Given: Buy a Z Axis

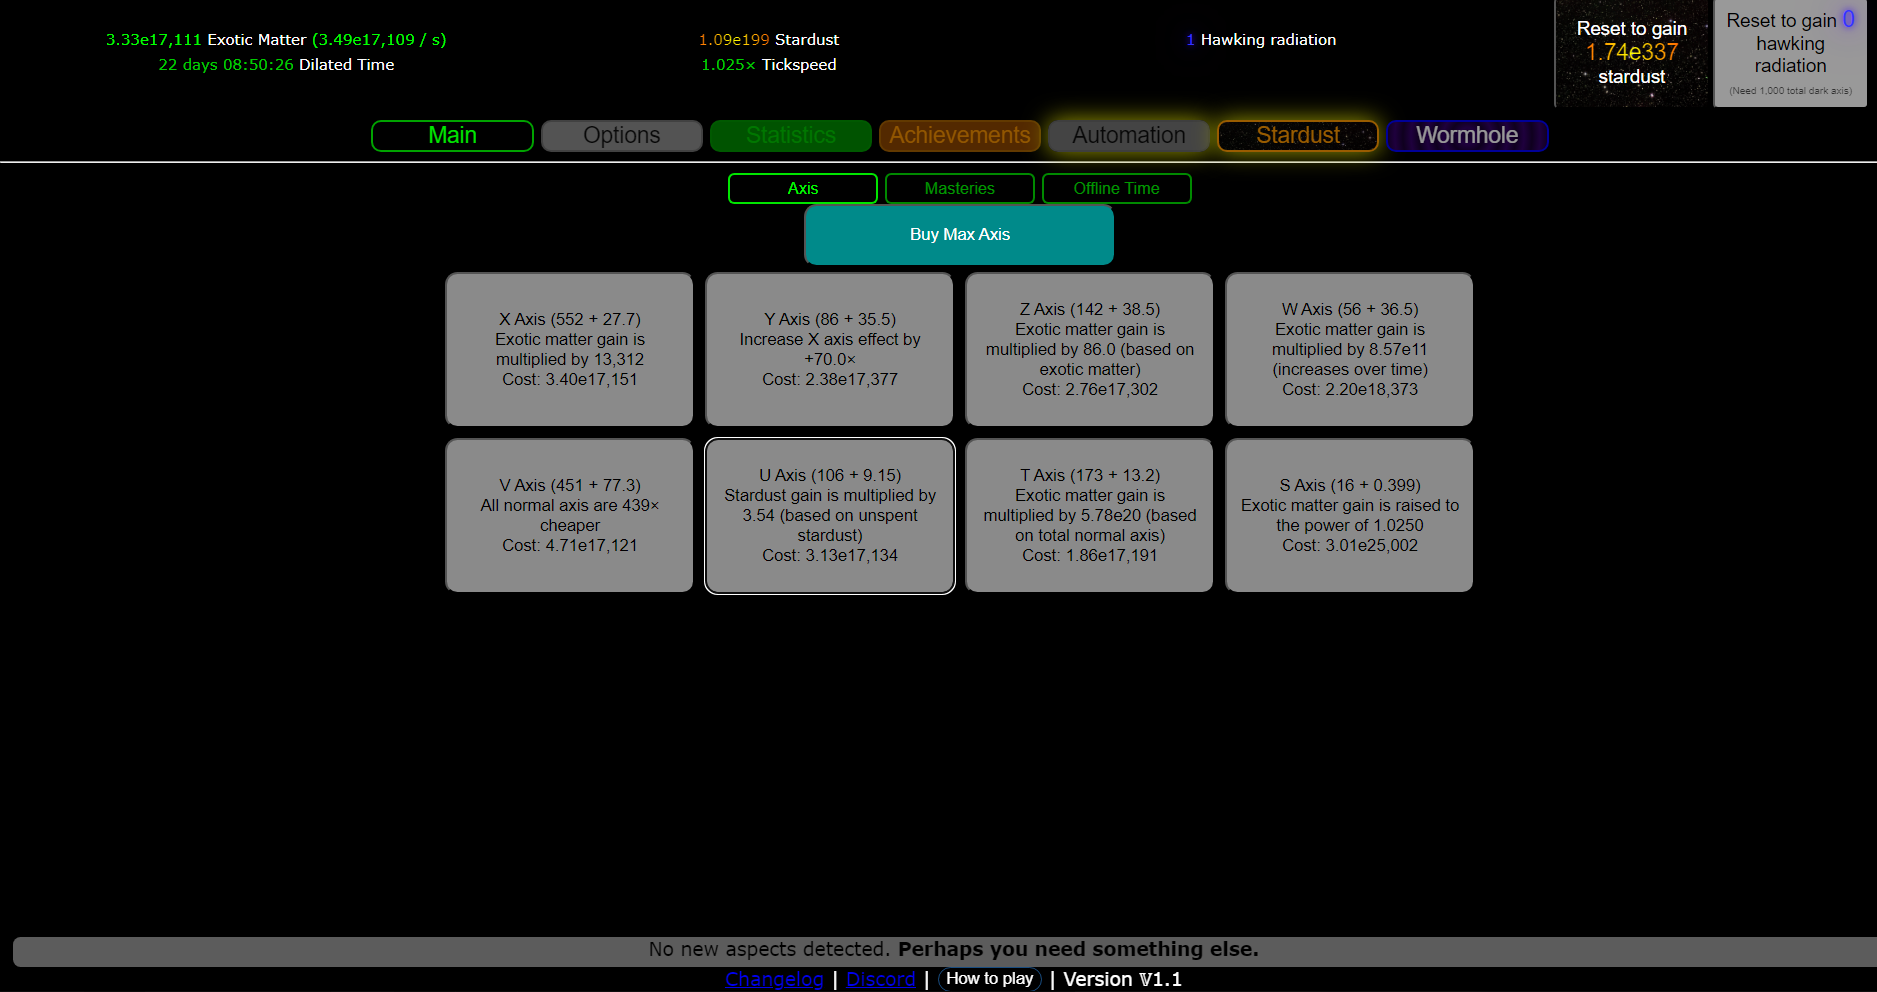Looking at the screenshot, I should click(1089, 349).
